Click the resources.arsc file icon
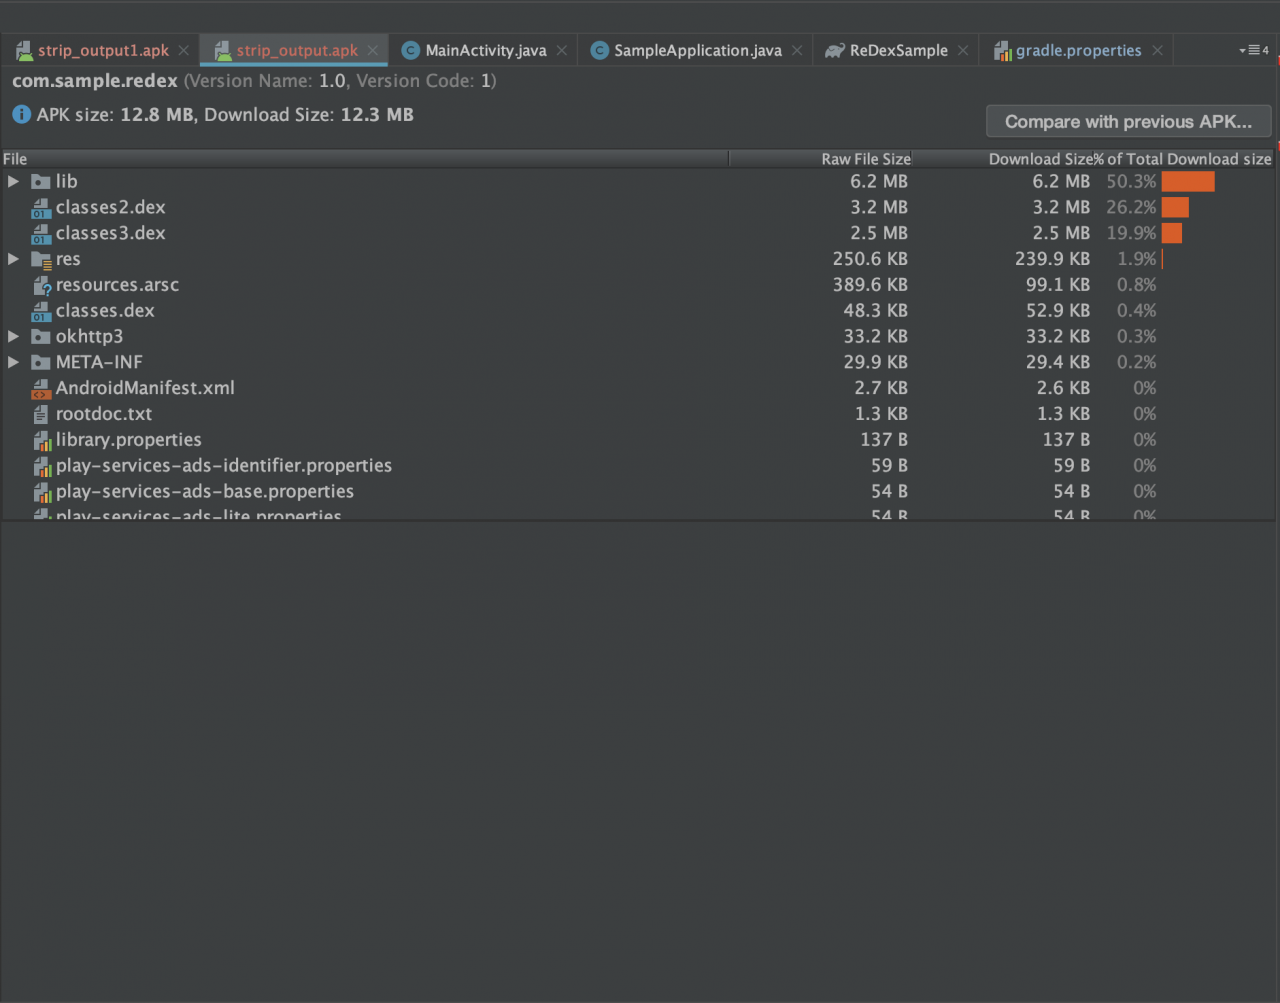 (41, 286)
